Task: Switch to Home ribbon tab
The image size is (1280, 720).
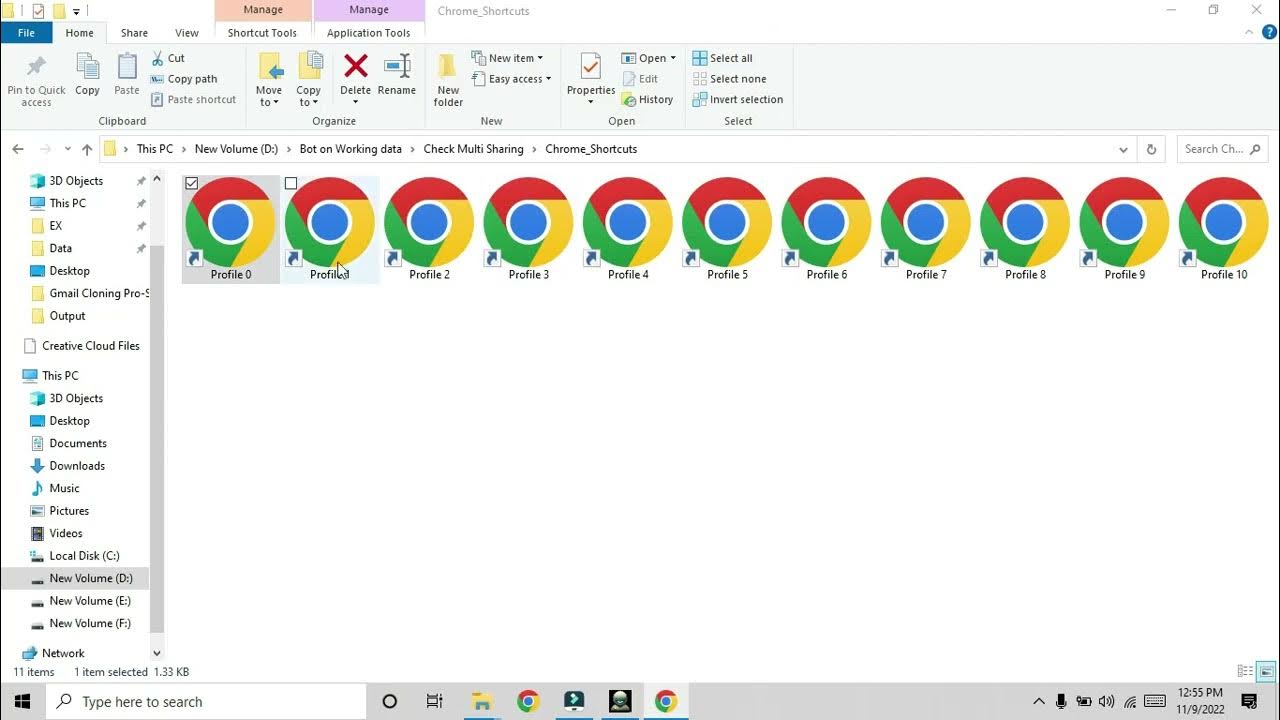Action: 80,32
